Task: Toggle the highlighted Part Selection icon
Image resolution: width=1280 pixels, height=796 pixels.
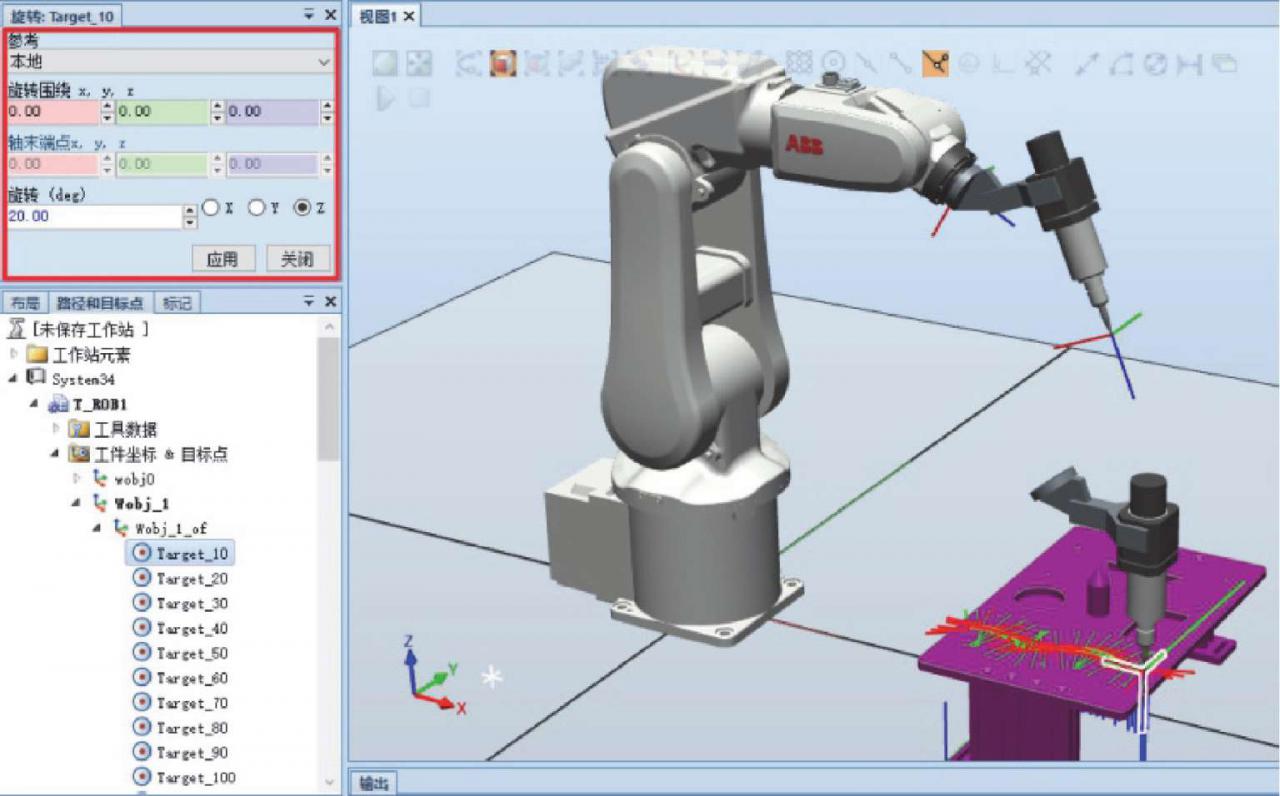Action: coord(502,64)
